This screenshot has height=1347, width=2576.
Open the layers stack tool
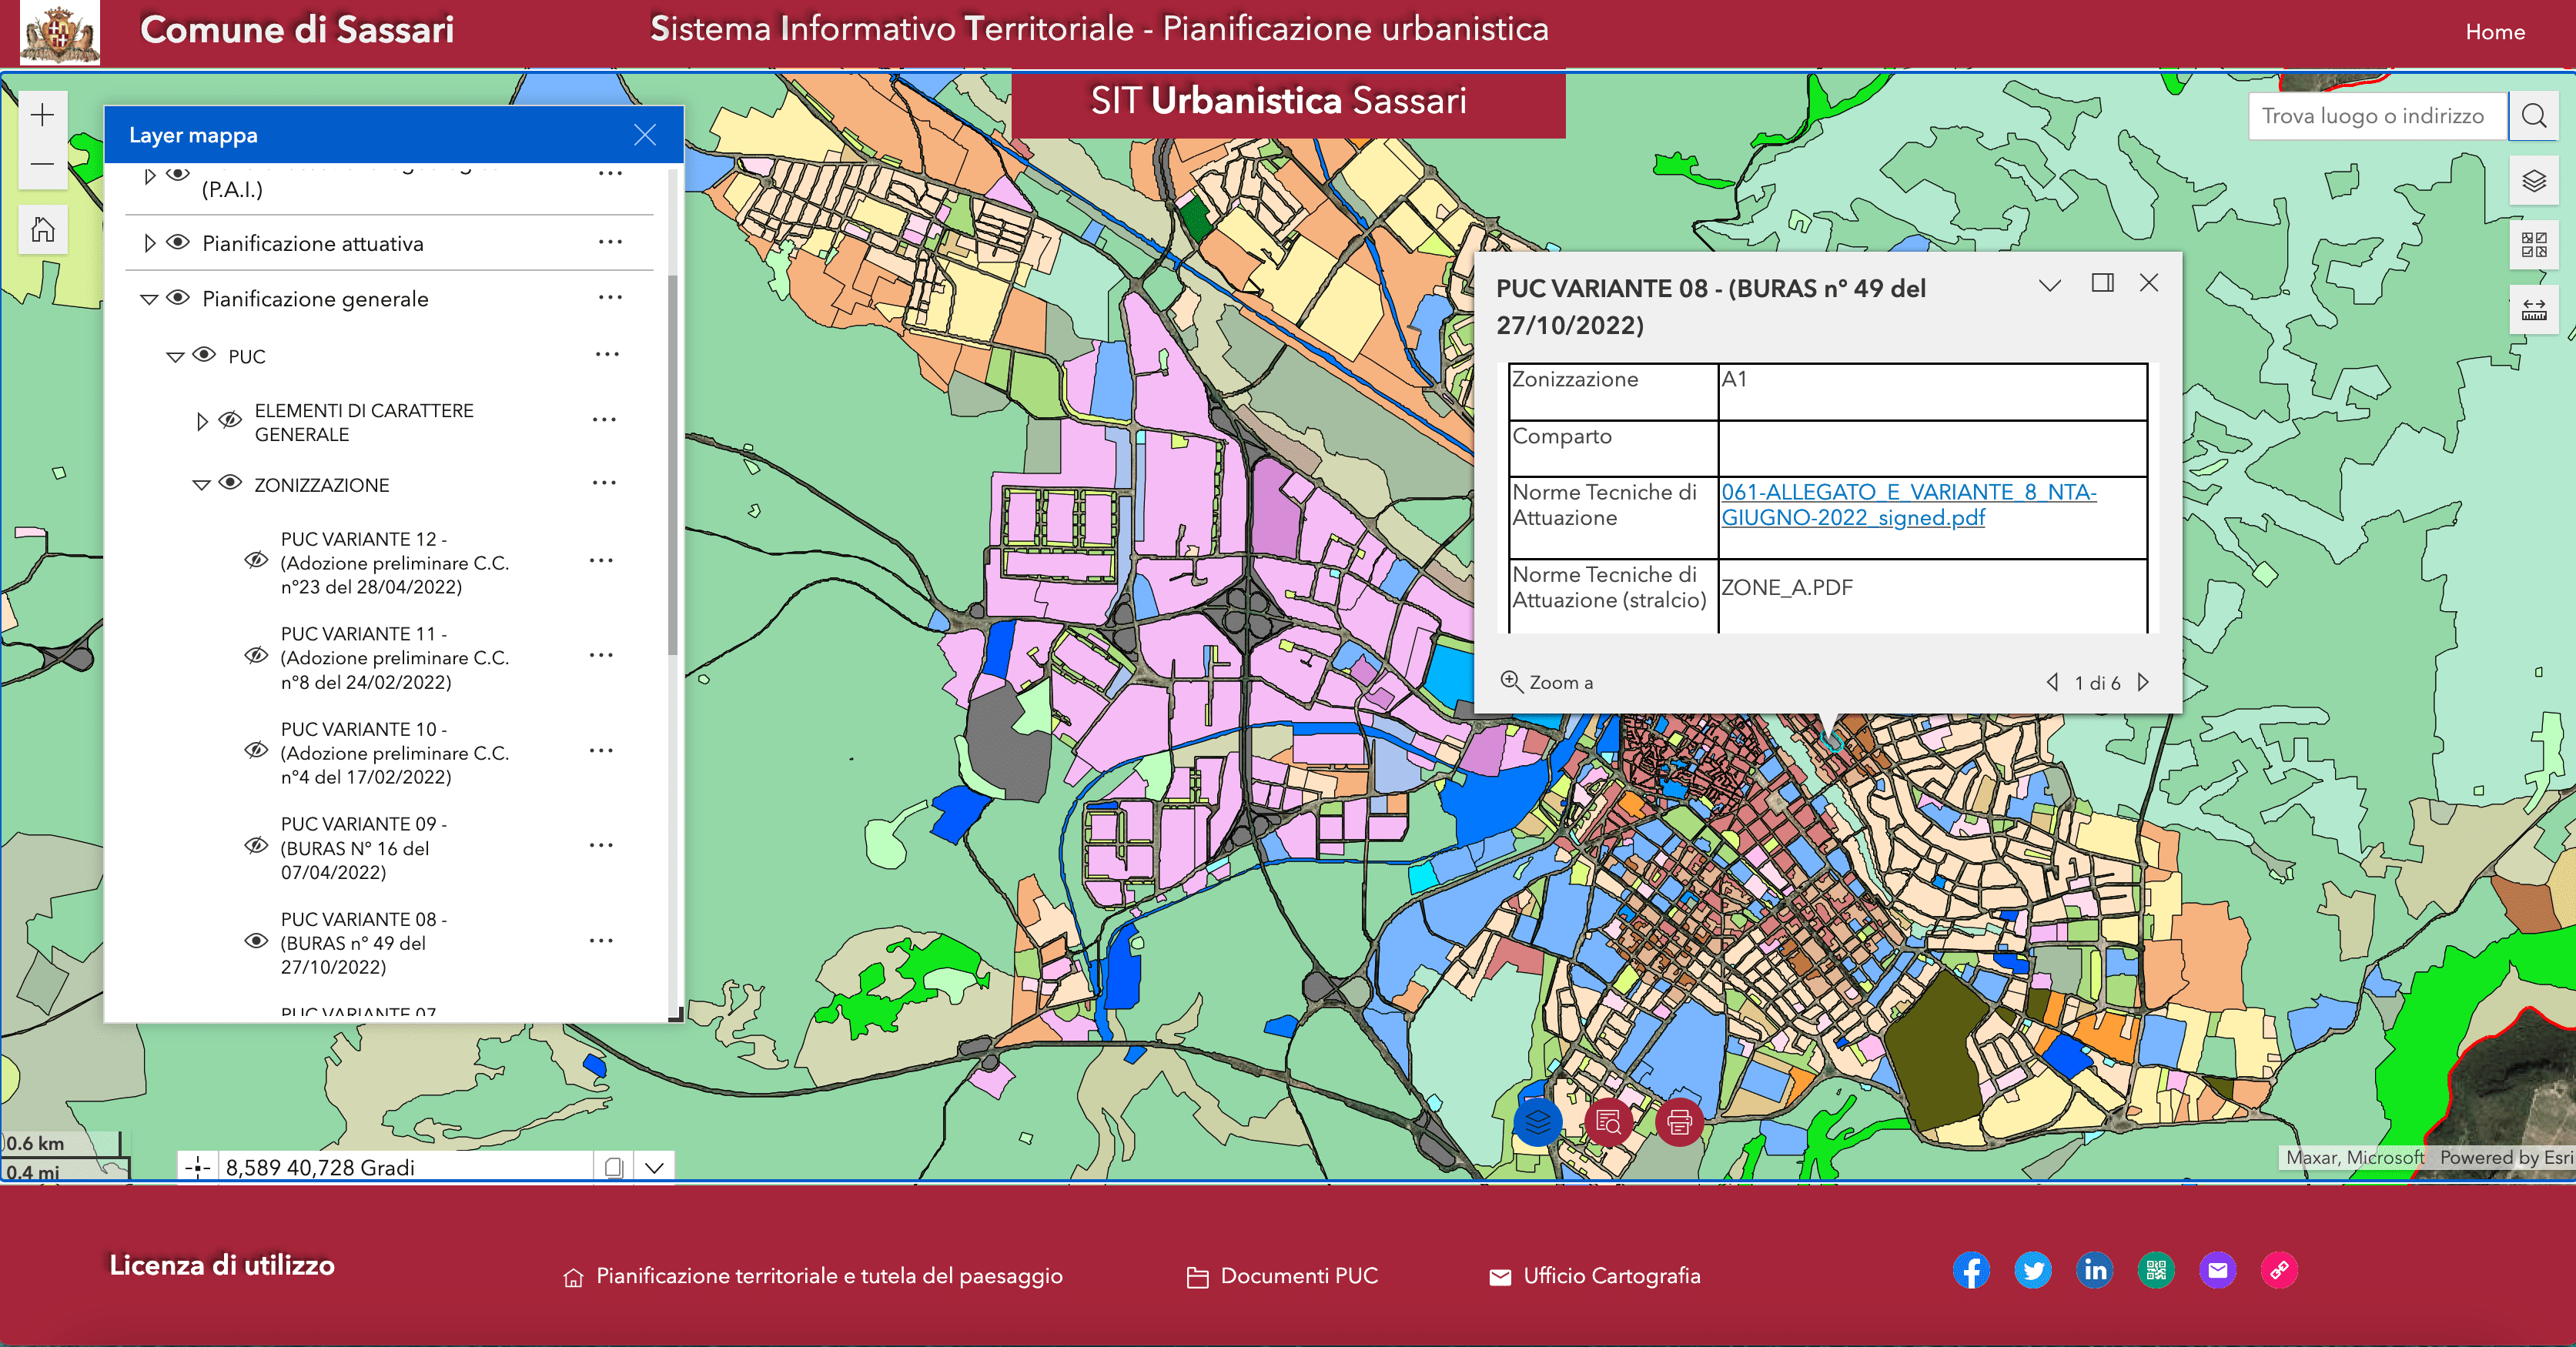tap(2533, 181)
